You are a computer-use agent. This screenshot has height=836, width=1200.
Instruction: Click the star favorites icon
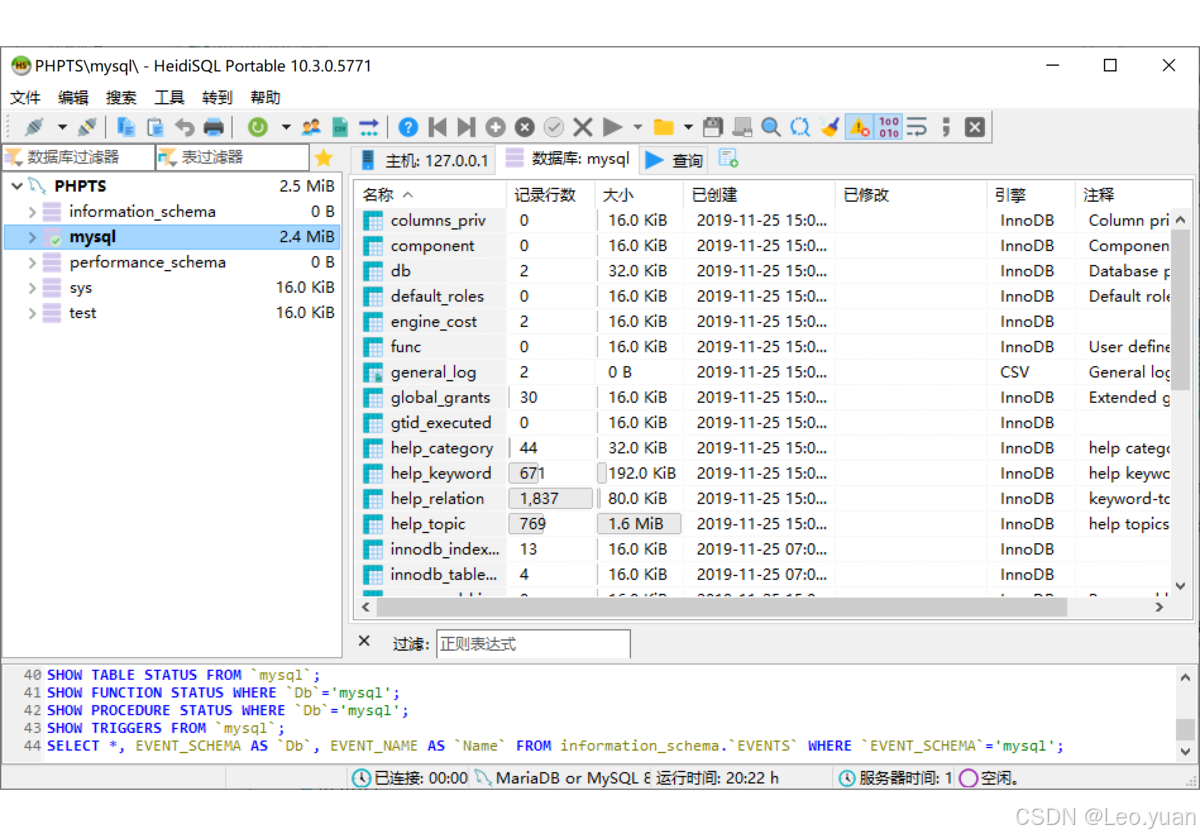(323, 158)
